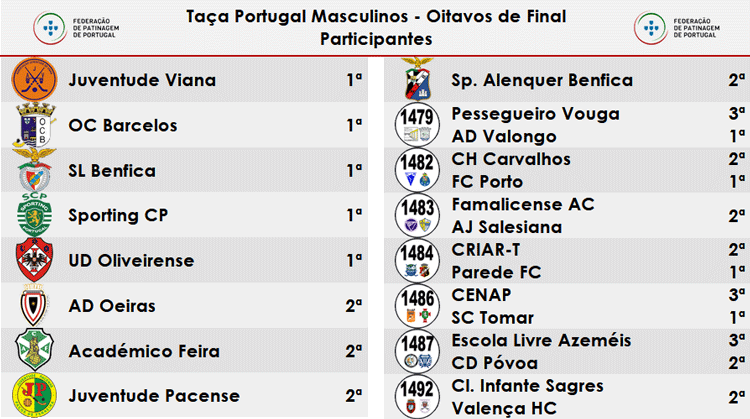The width and height of the screenshot is (750, 419).
Task: Select the AD Oeiras crest
Action: coord(33,305)
